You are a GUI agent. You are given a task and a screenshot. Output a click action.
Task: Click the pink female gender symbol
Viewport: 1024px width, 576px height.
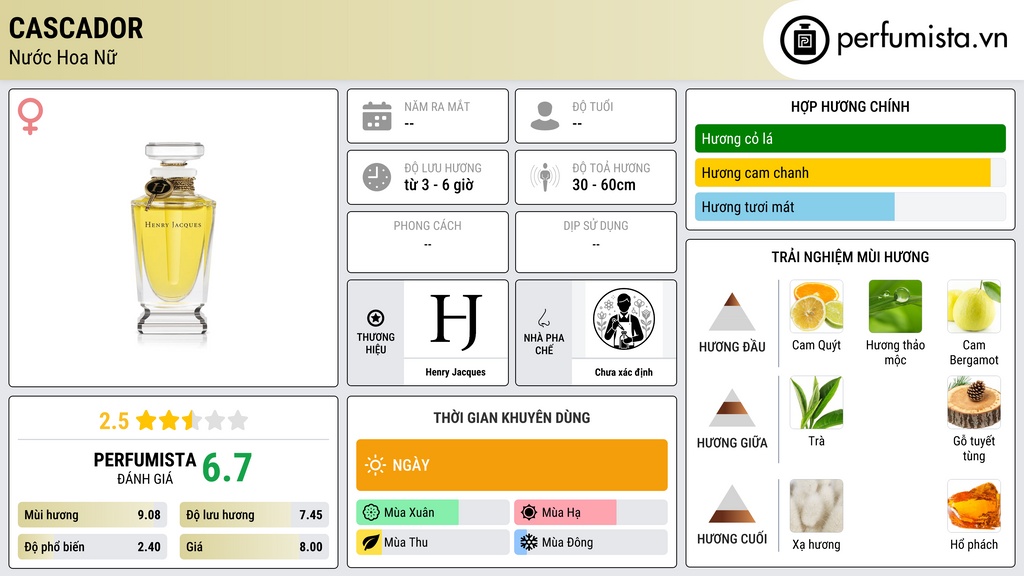click(30, 116)
